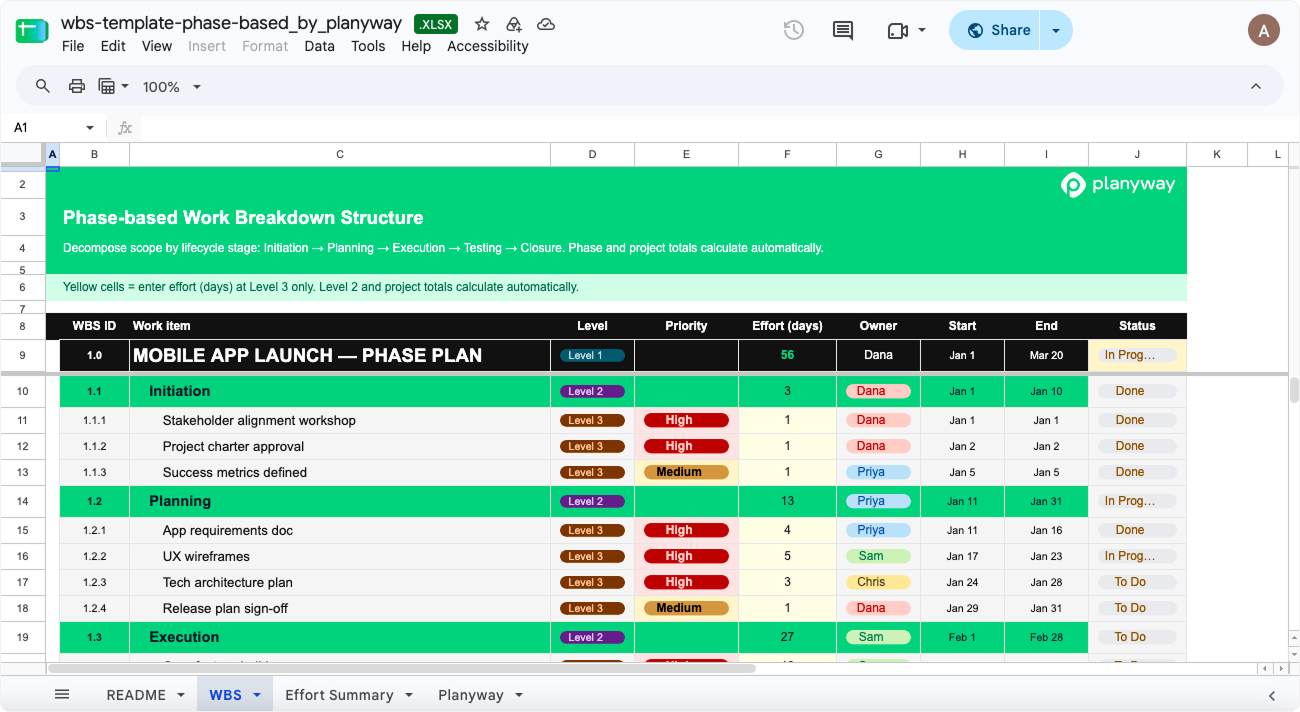Image resolution: width=1300 pixels, height=712 pixels.
Task: Select column C header
Action: (340, 154)
